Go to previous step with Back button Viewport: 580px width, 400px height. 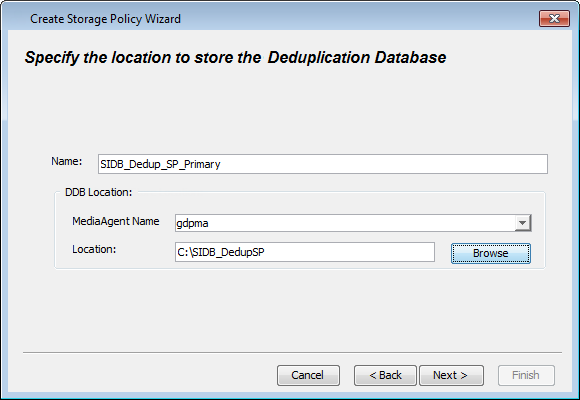tap(385, 375)
